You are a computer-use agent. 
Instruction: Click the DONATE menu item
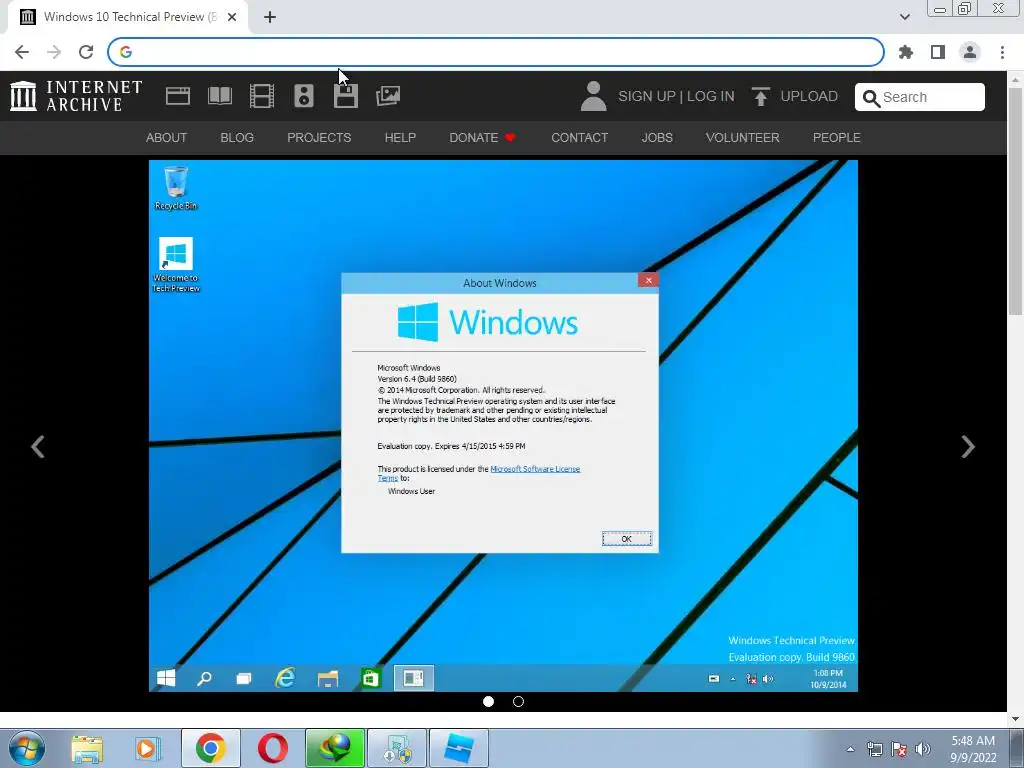[x=483, y=138]
